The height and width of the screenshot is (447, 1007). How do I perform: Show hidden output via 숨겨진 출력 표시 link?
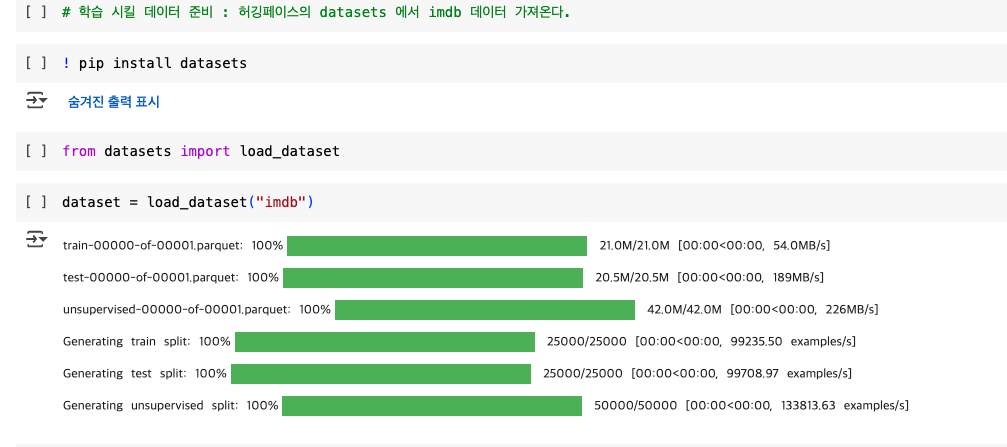(x=114, y=101)
